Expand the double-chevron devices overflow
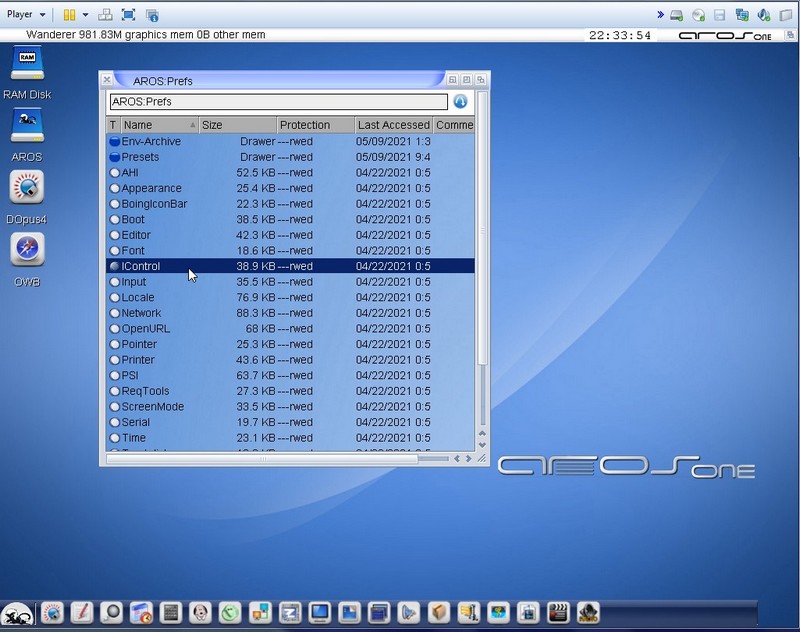The height and width of the screenshot is (632, 800). (x=660, y=15)
